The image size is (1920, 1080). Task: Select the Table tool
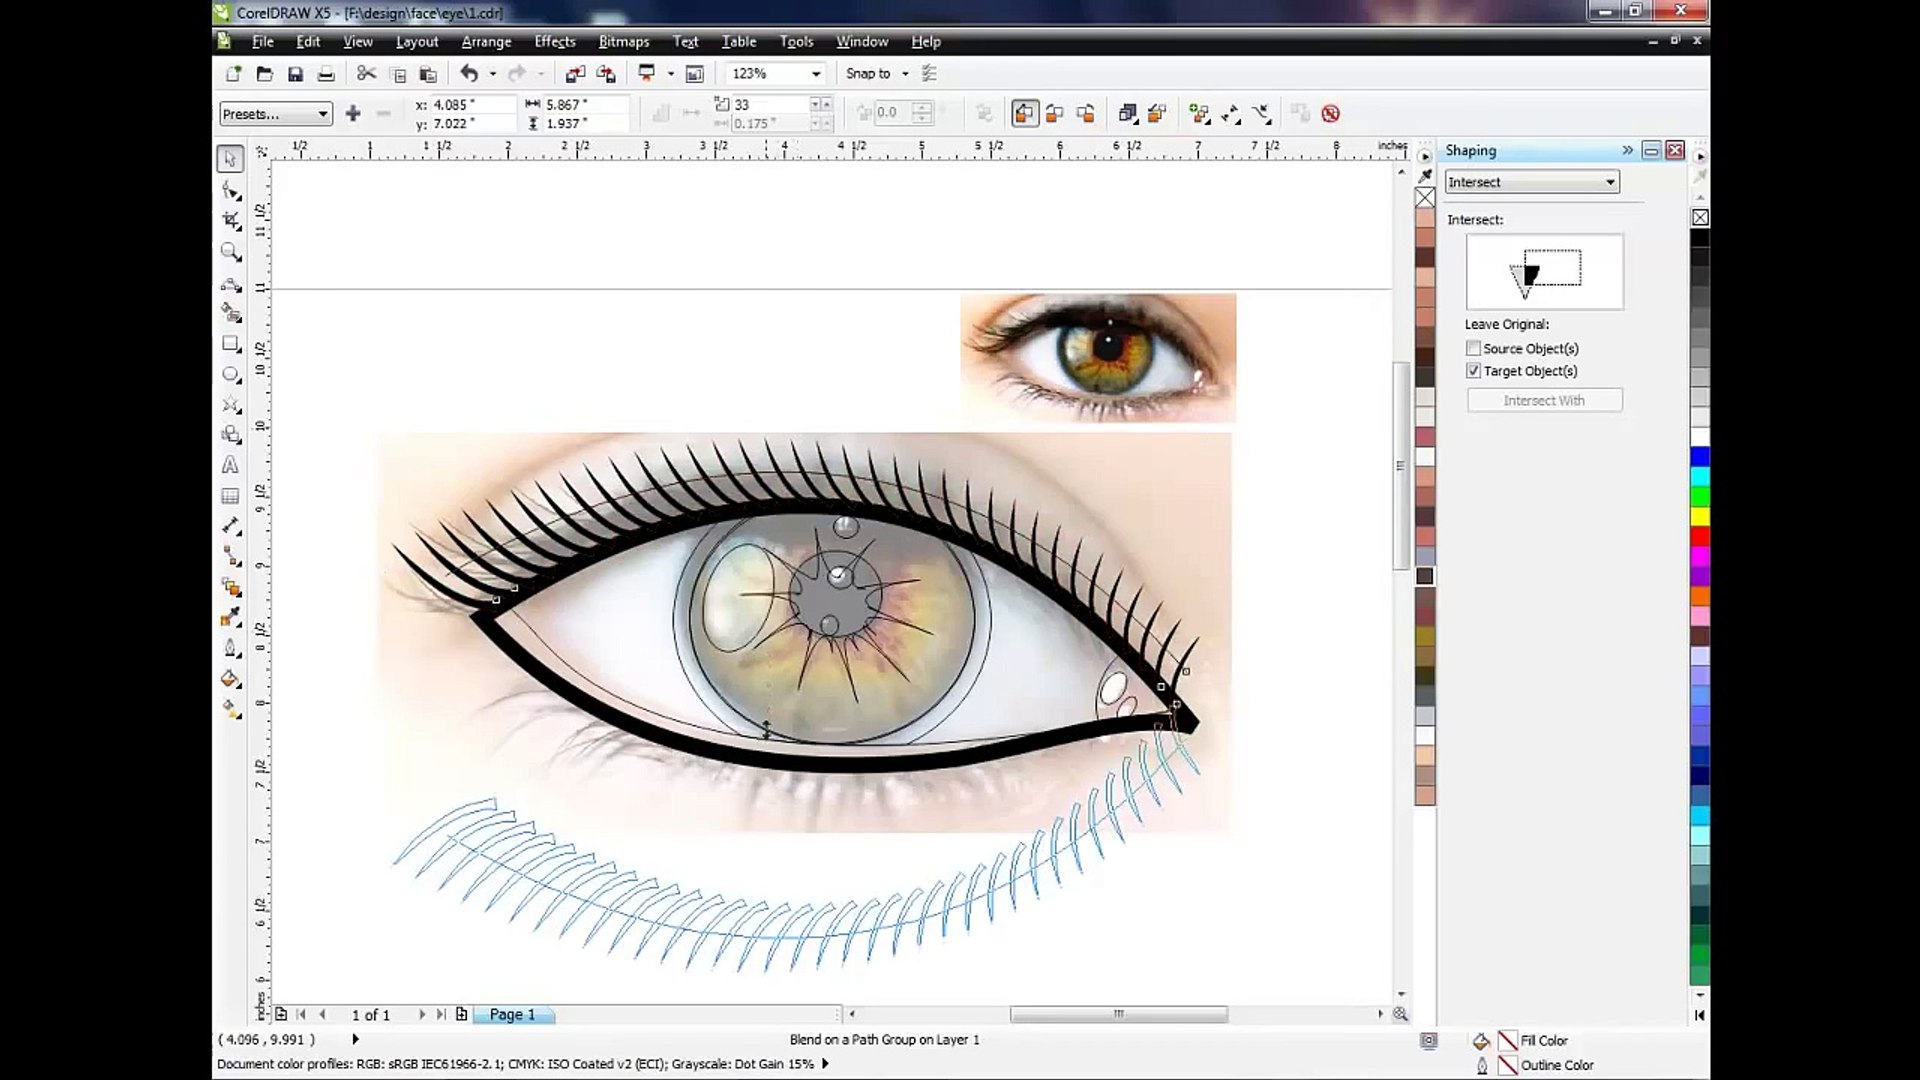[230, 496]
